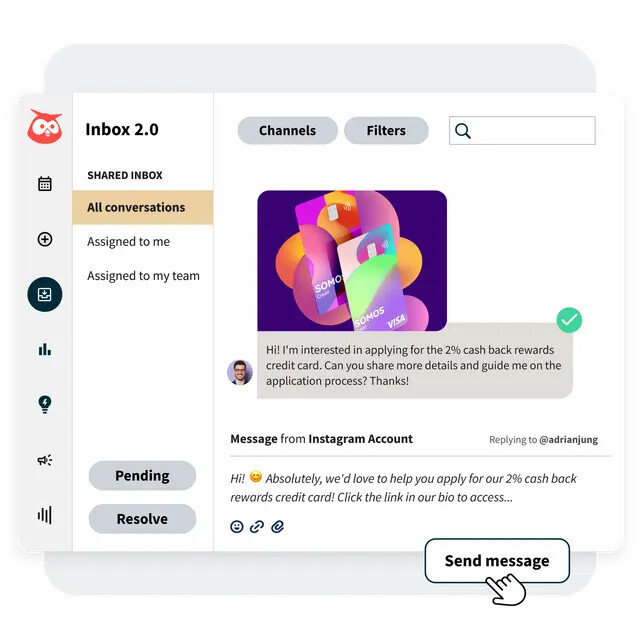
Task: Click the Resolve button
Action: [142, 519]
